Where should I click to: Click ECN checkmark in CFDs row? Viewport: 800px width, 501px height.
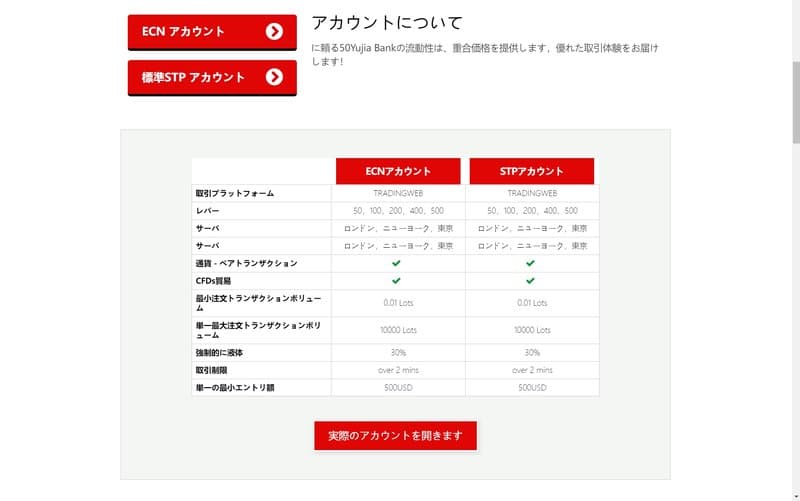[x=396, y=281]
